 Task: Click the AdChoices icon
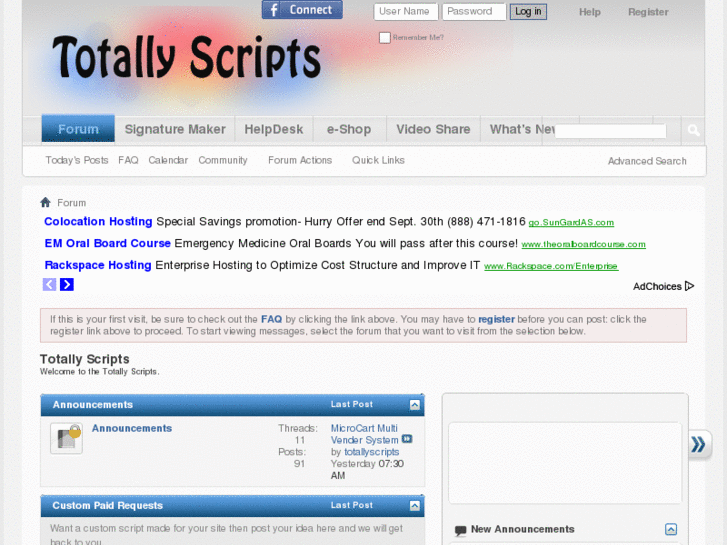(689, 286)
